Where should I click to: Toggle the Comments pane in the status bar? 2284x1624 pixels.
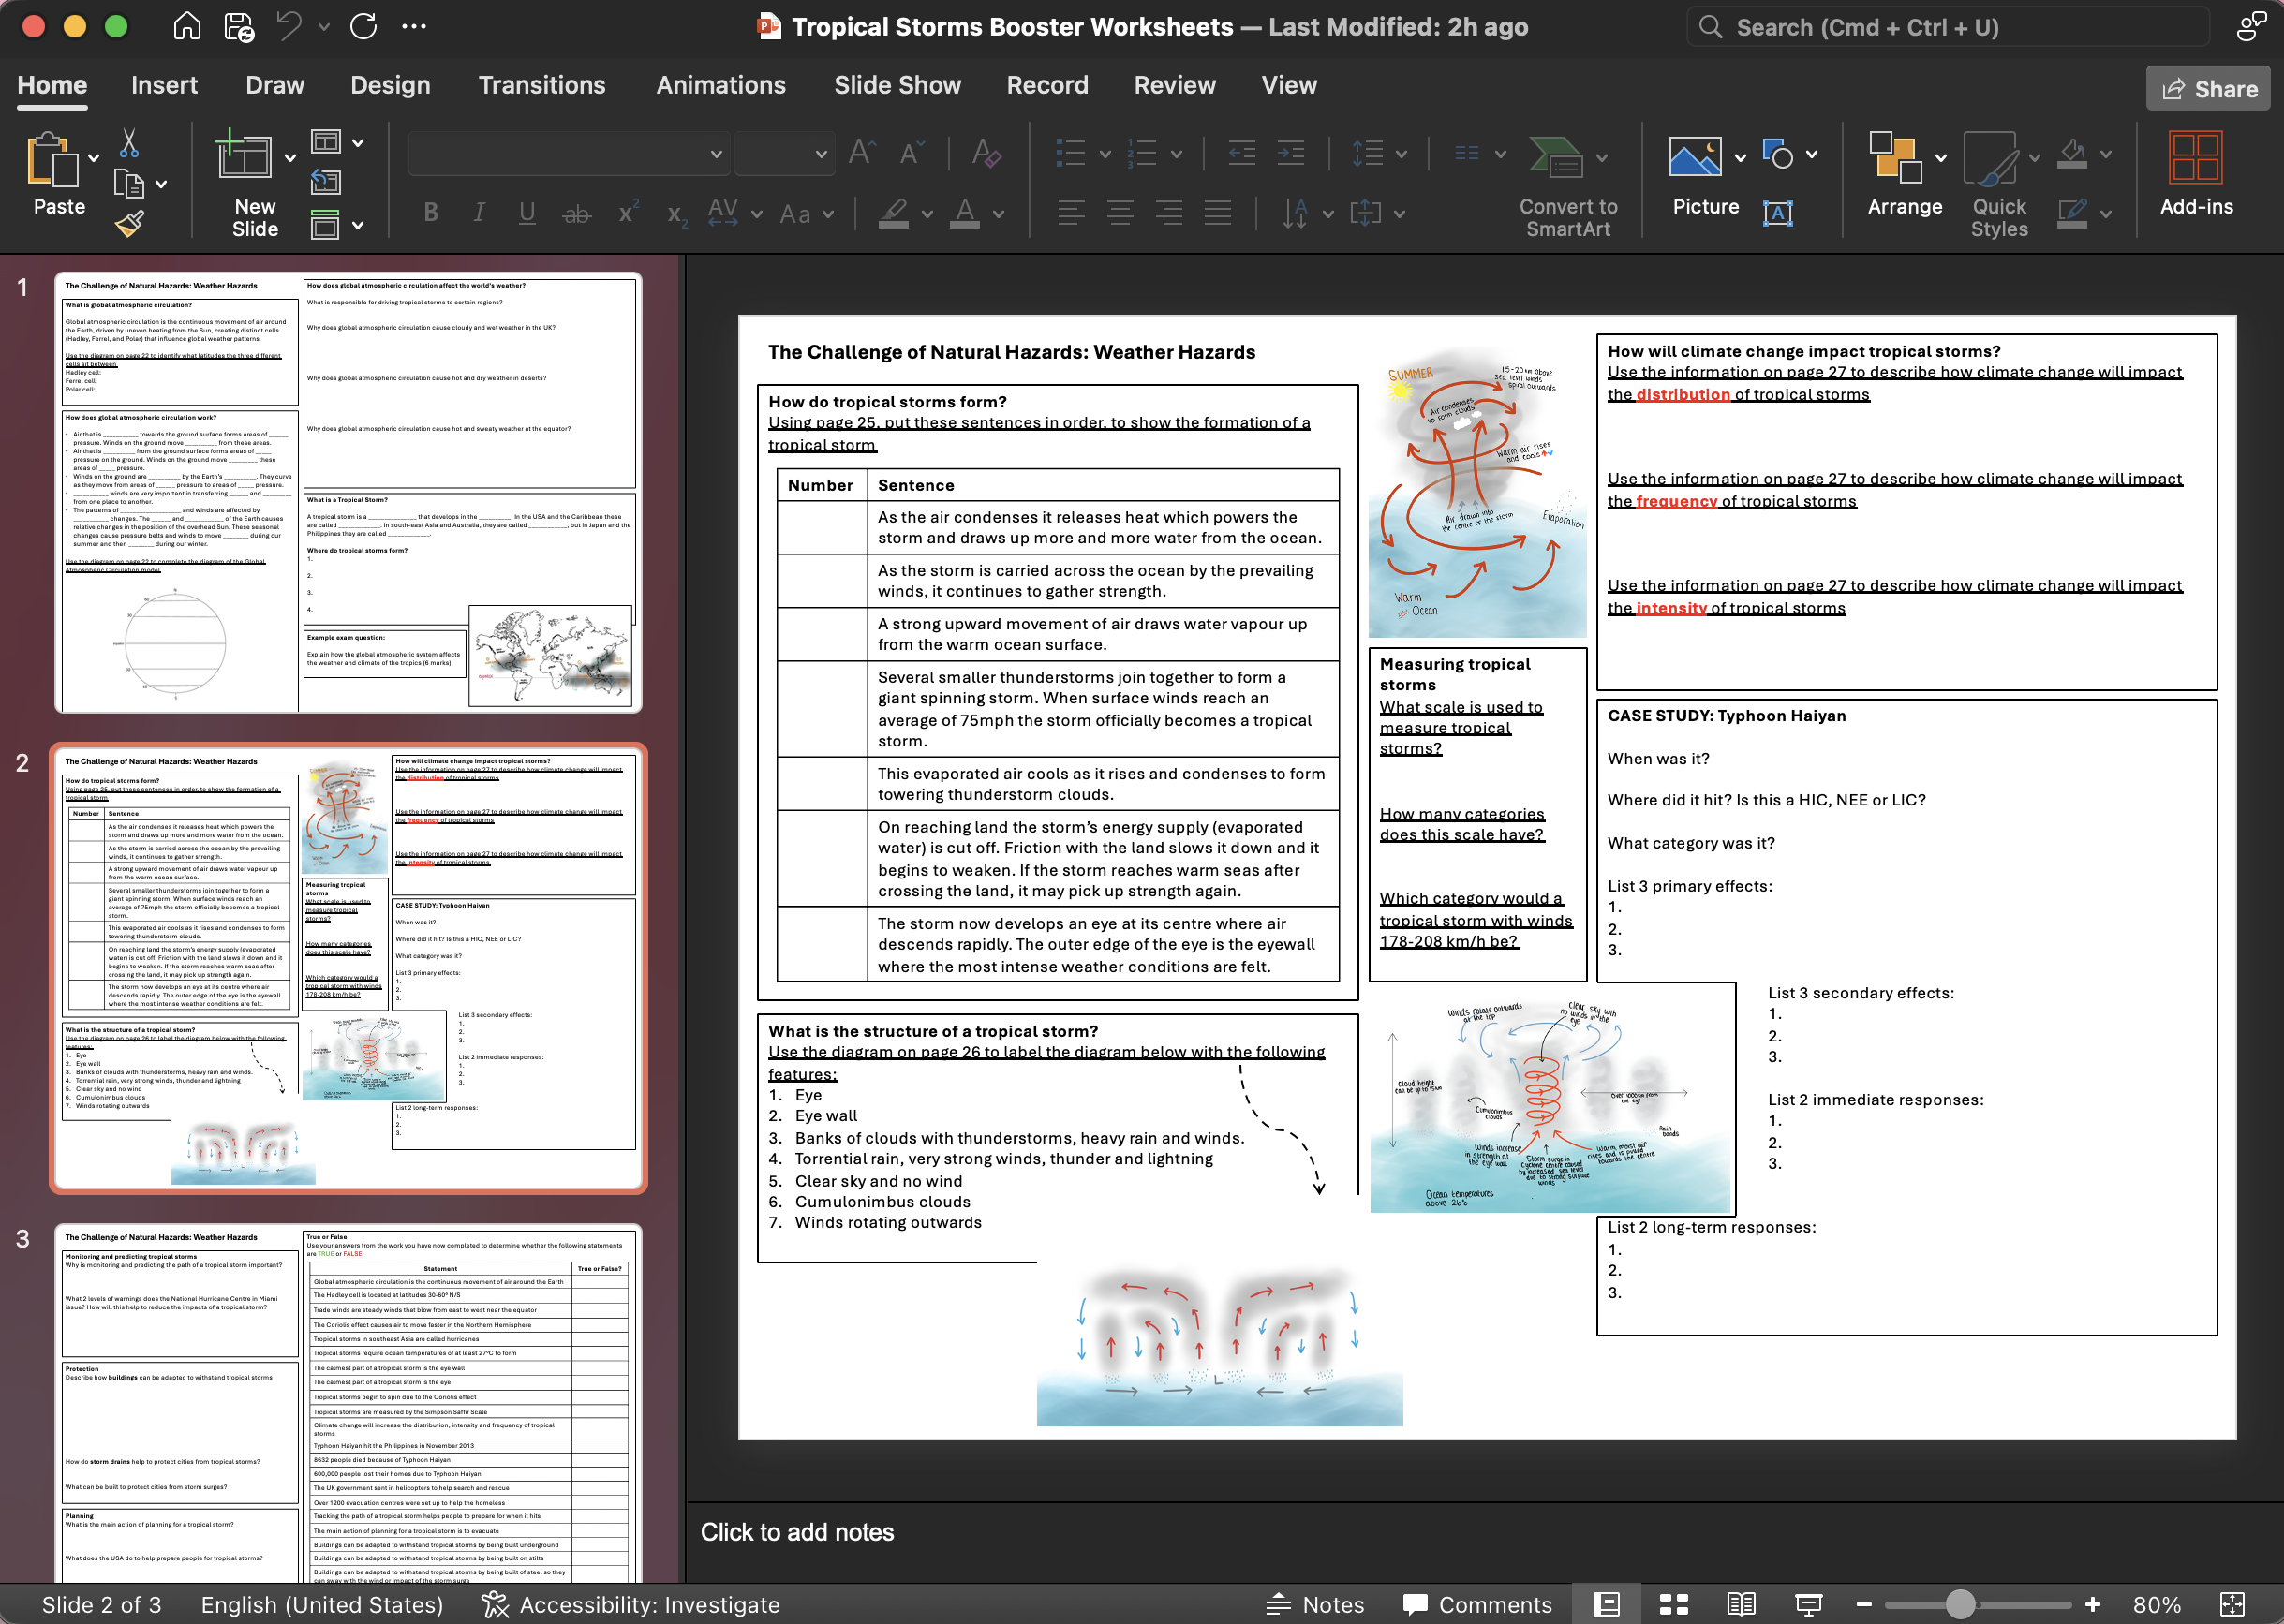(1477, 1605)
